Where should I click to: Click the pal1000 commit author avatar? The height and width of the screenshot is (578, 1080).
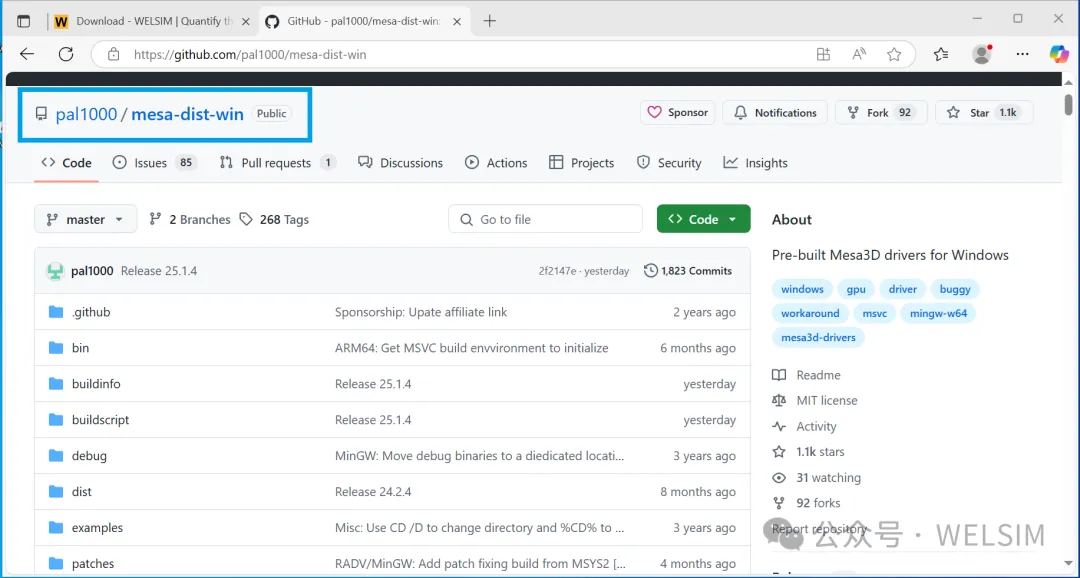pyautogui.click(x=55, y=271)
